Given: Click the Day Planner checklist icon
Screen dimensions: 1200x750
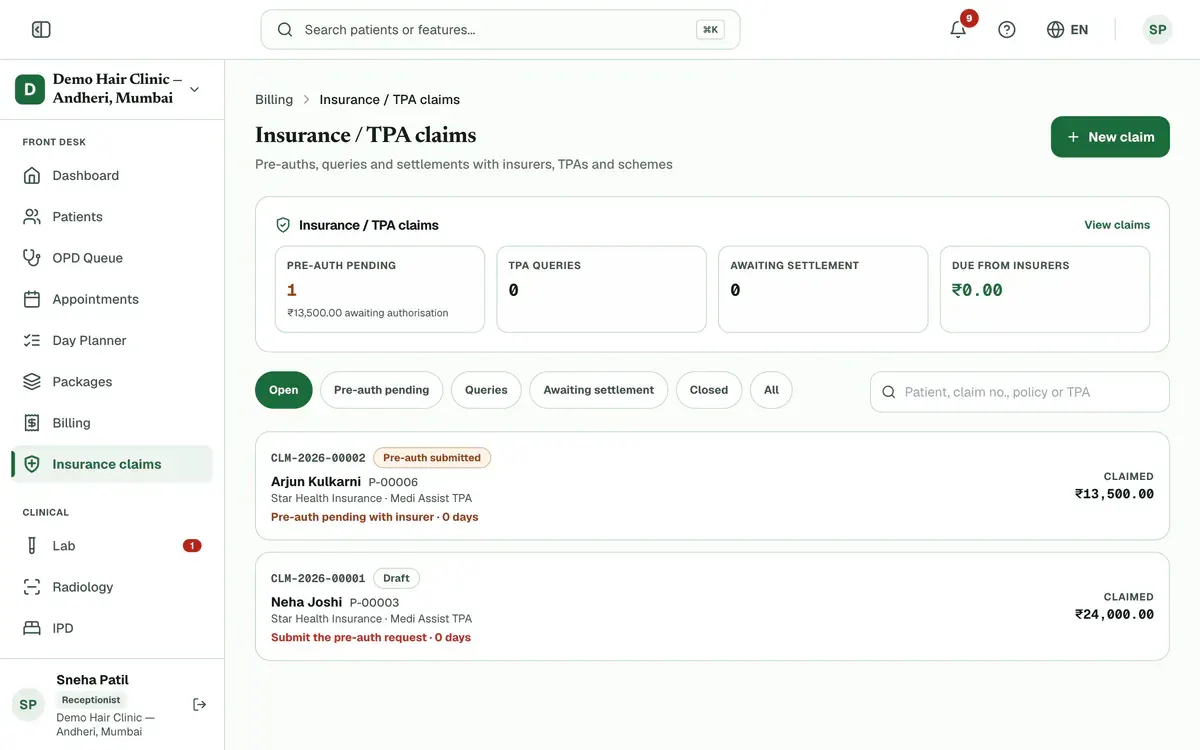Looking at the screenshot, I should pyautogui.click(x=32, y=340).
